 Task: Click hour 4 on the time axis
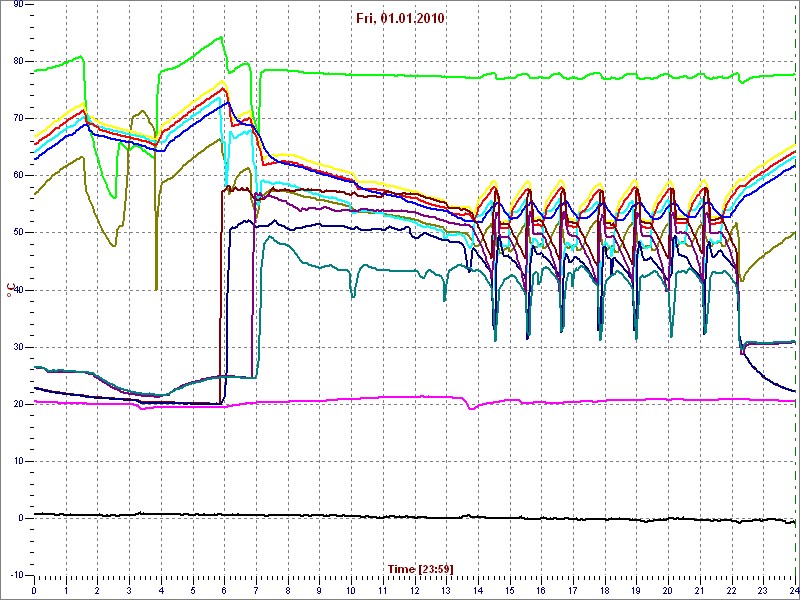161,591
